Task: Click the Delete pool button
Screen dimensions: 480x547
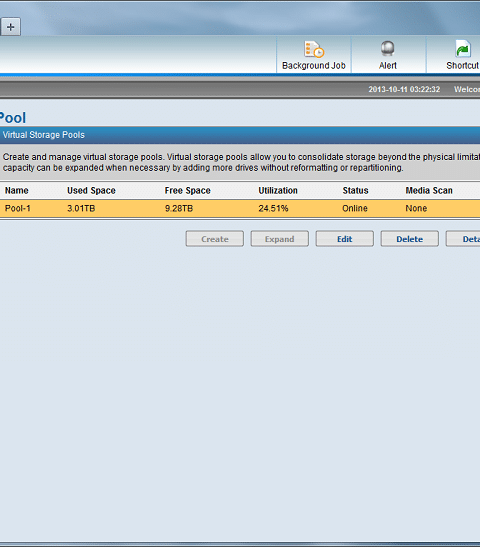Action: (x=410, y=239)
